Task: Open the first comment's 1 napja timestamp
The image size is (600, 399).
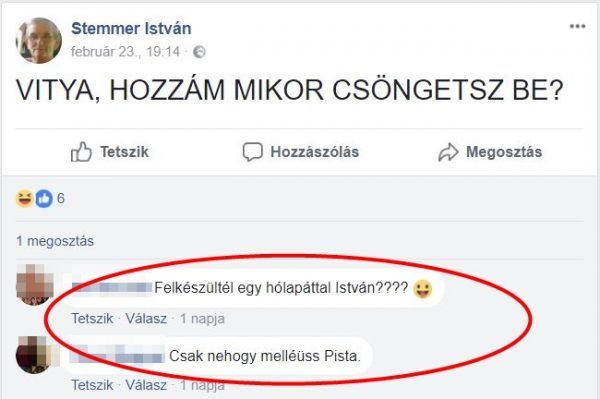Action: coord(202,318)
